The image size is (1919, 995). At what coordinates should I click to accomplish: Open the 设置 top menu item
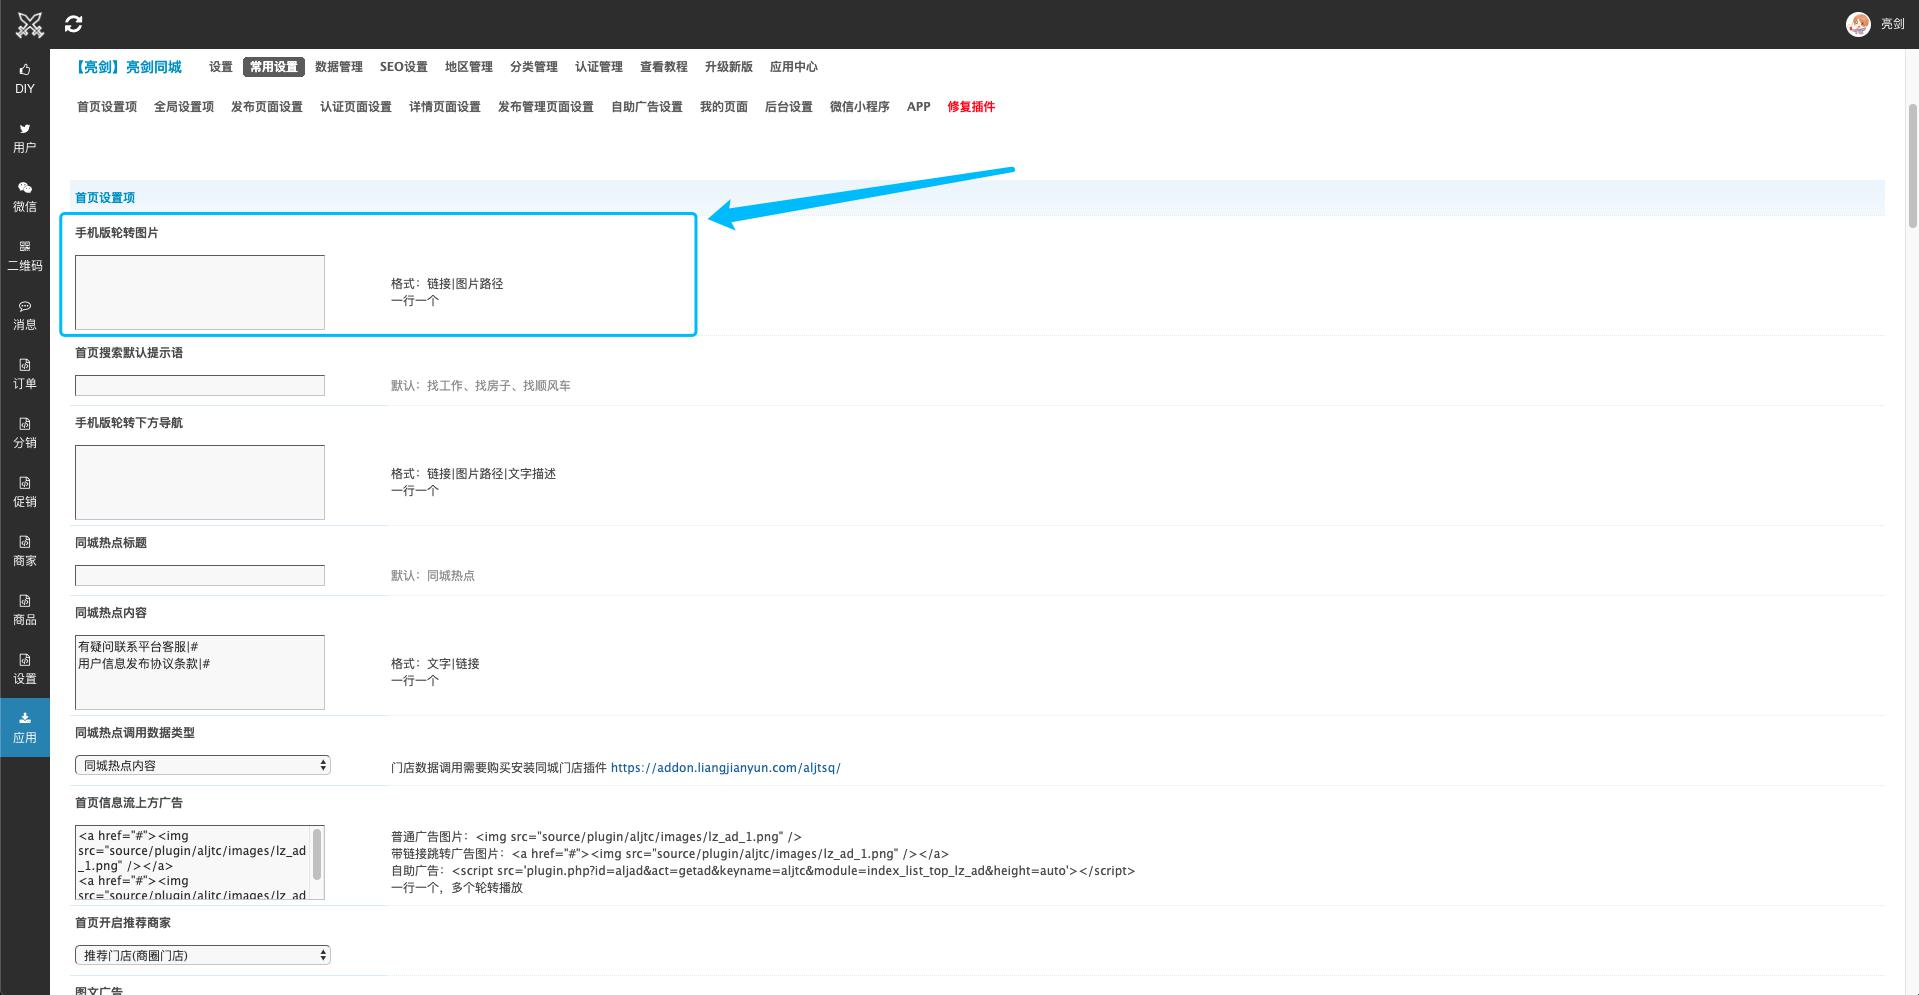coord(221,67)
